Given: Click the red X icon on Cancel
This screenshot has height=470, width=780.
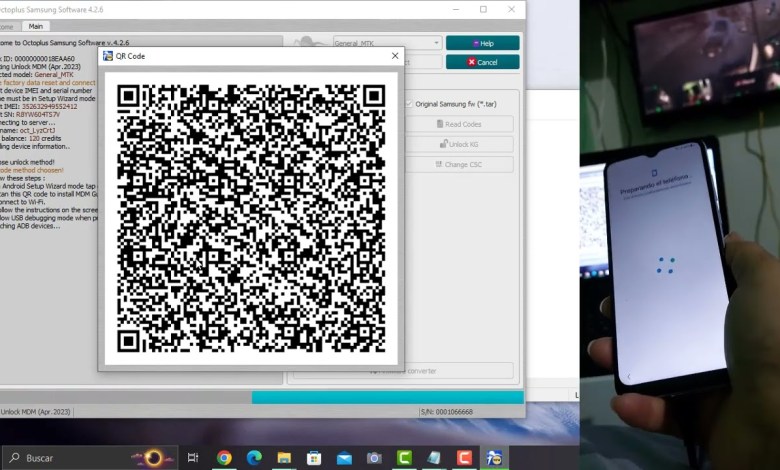Looking at the screenshot, I should [471, 62].
